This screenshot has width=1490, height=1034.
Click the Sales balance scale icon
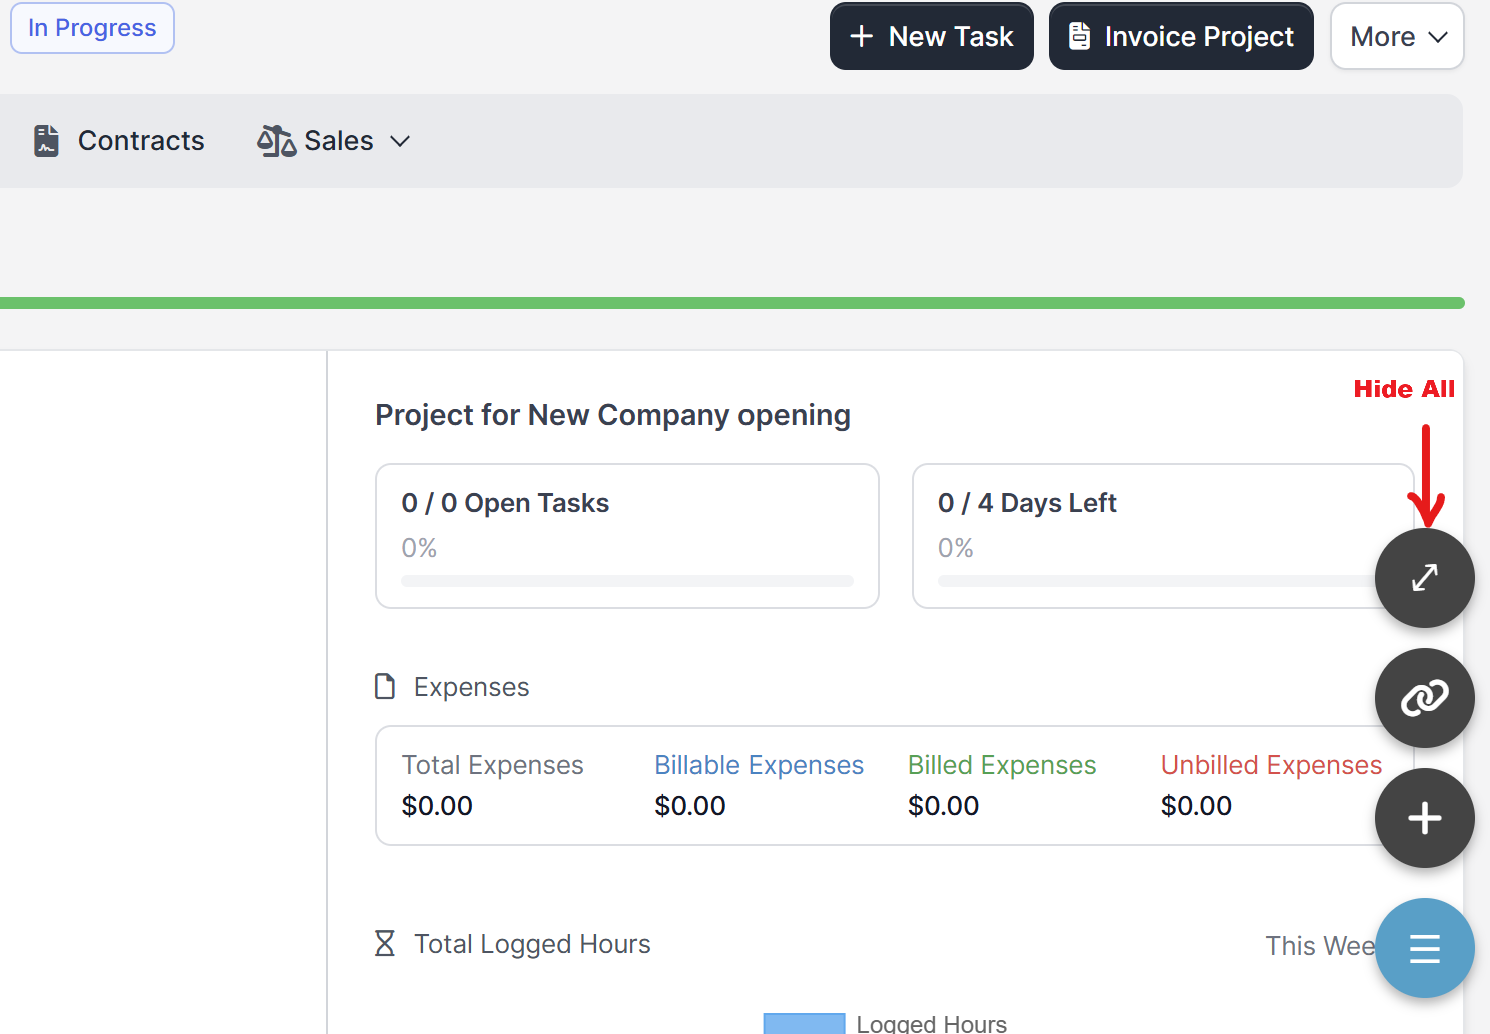tap(276, 141)
